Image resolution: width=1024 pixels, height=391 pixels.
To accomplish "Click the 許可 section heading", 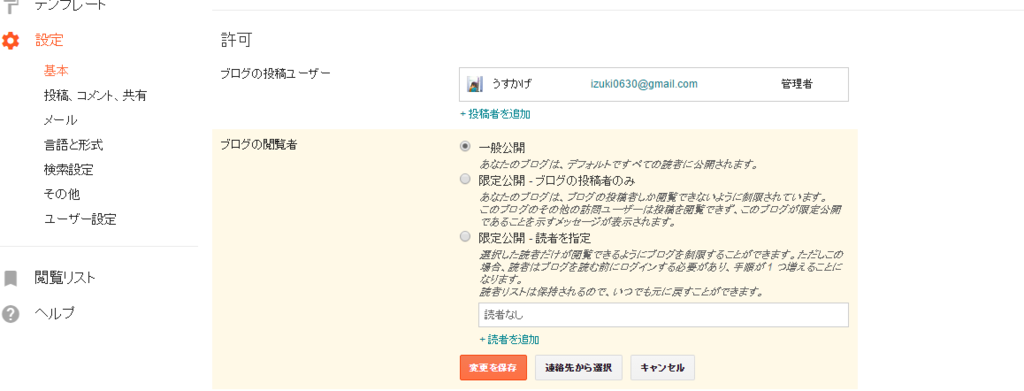I will 236,40.
